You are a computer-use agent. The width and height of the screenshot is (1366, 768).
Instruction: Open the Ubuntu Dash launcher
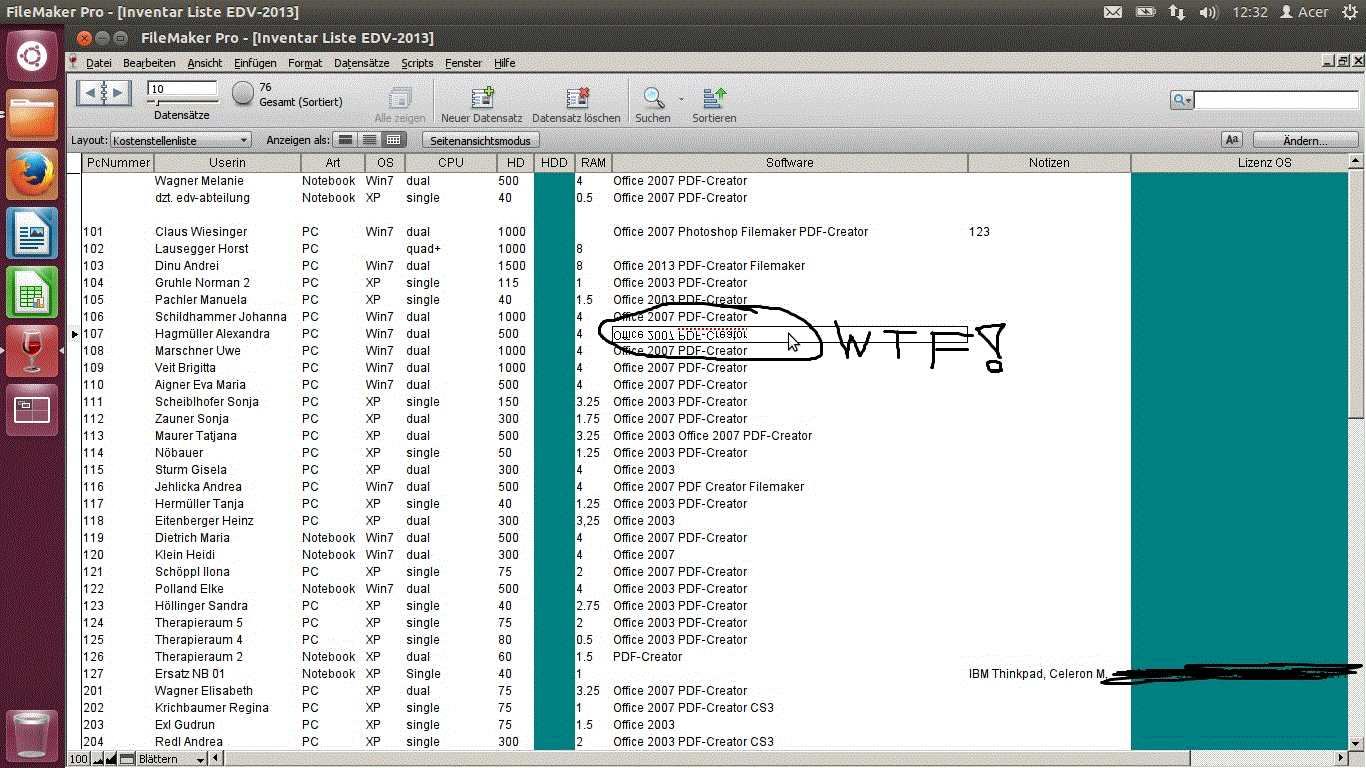32,55
